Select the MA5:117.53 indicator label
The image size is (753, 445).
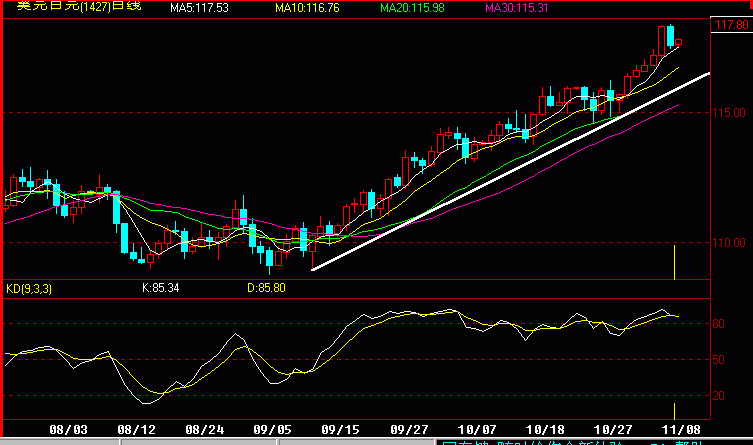coord(199,8)
